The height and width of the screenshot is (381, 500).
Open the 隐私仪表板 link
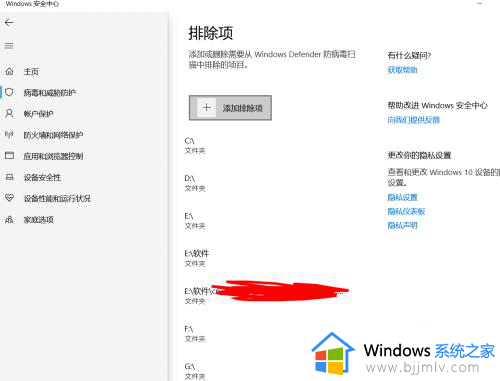406,211
